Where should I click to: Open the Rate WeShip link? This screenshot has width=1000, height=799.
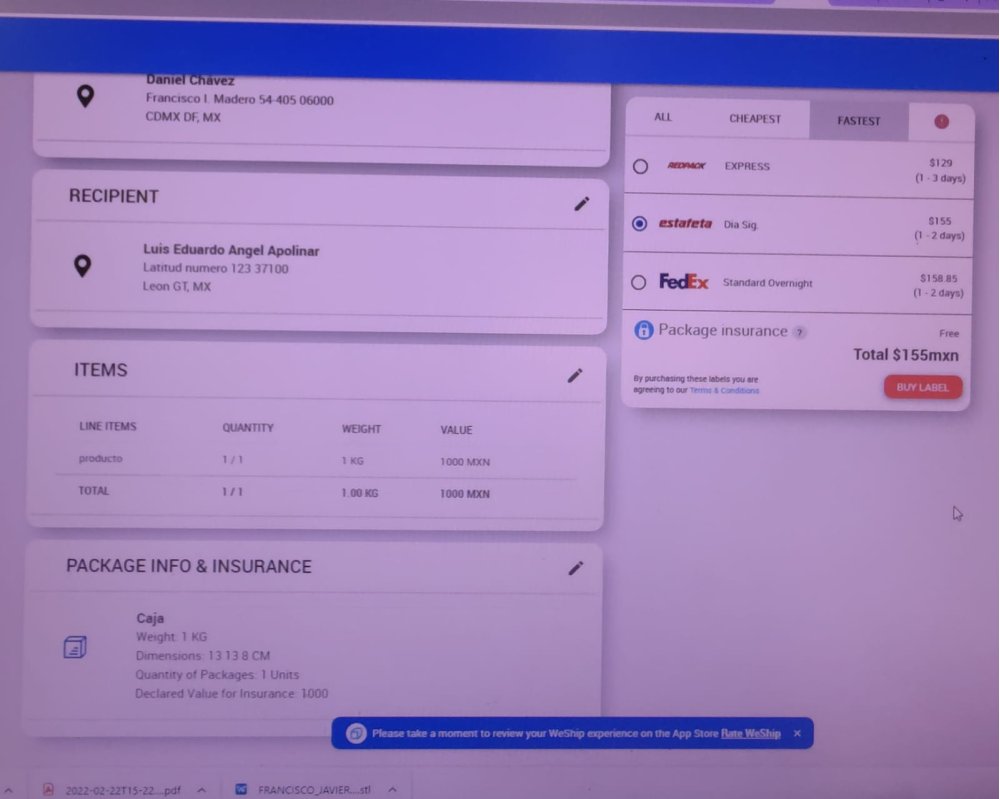pos(751,733)
